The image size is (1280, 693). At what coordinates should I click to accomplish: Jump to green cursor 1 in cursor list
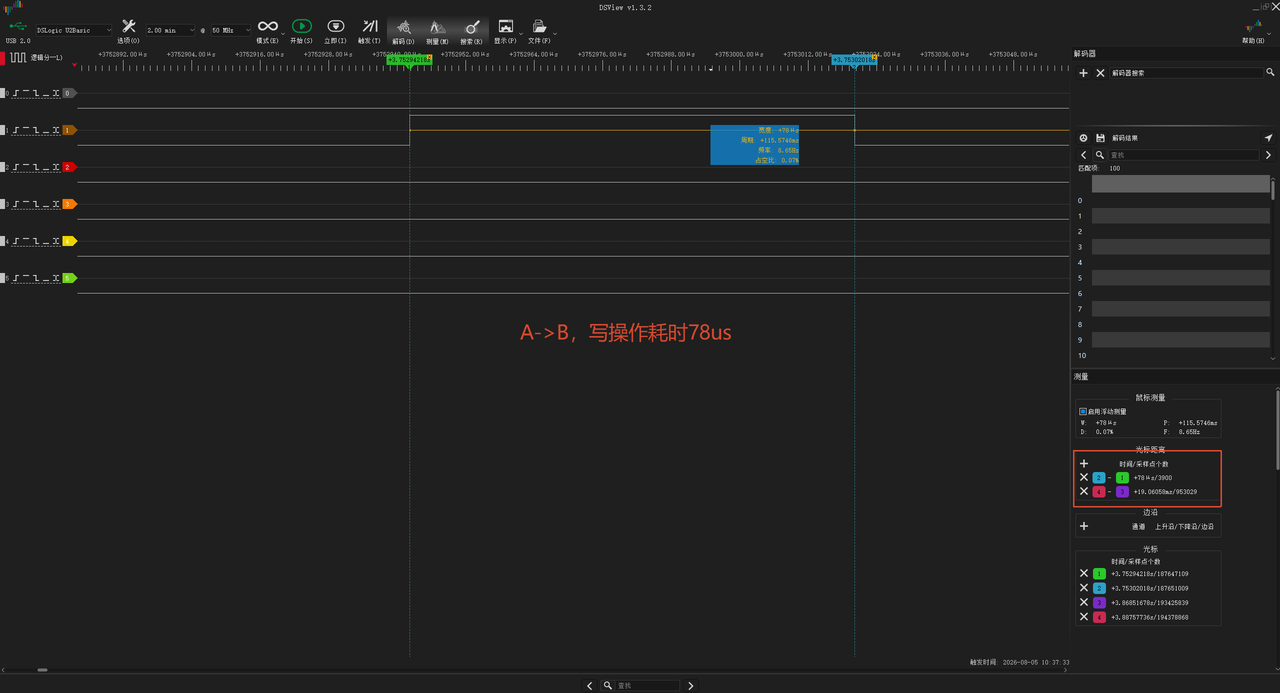(1099, 574)
